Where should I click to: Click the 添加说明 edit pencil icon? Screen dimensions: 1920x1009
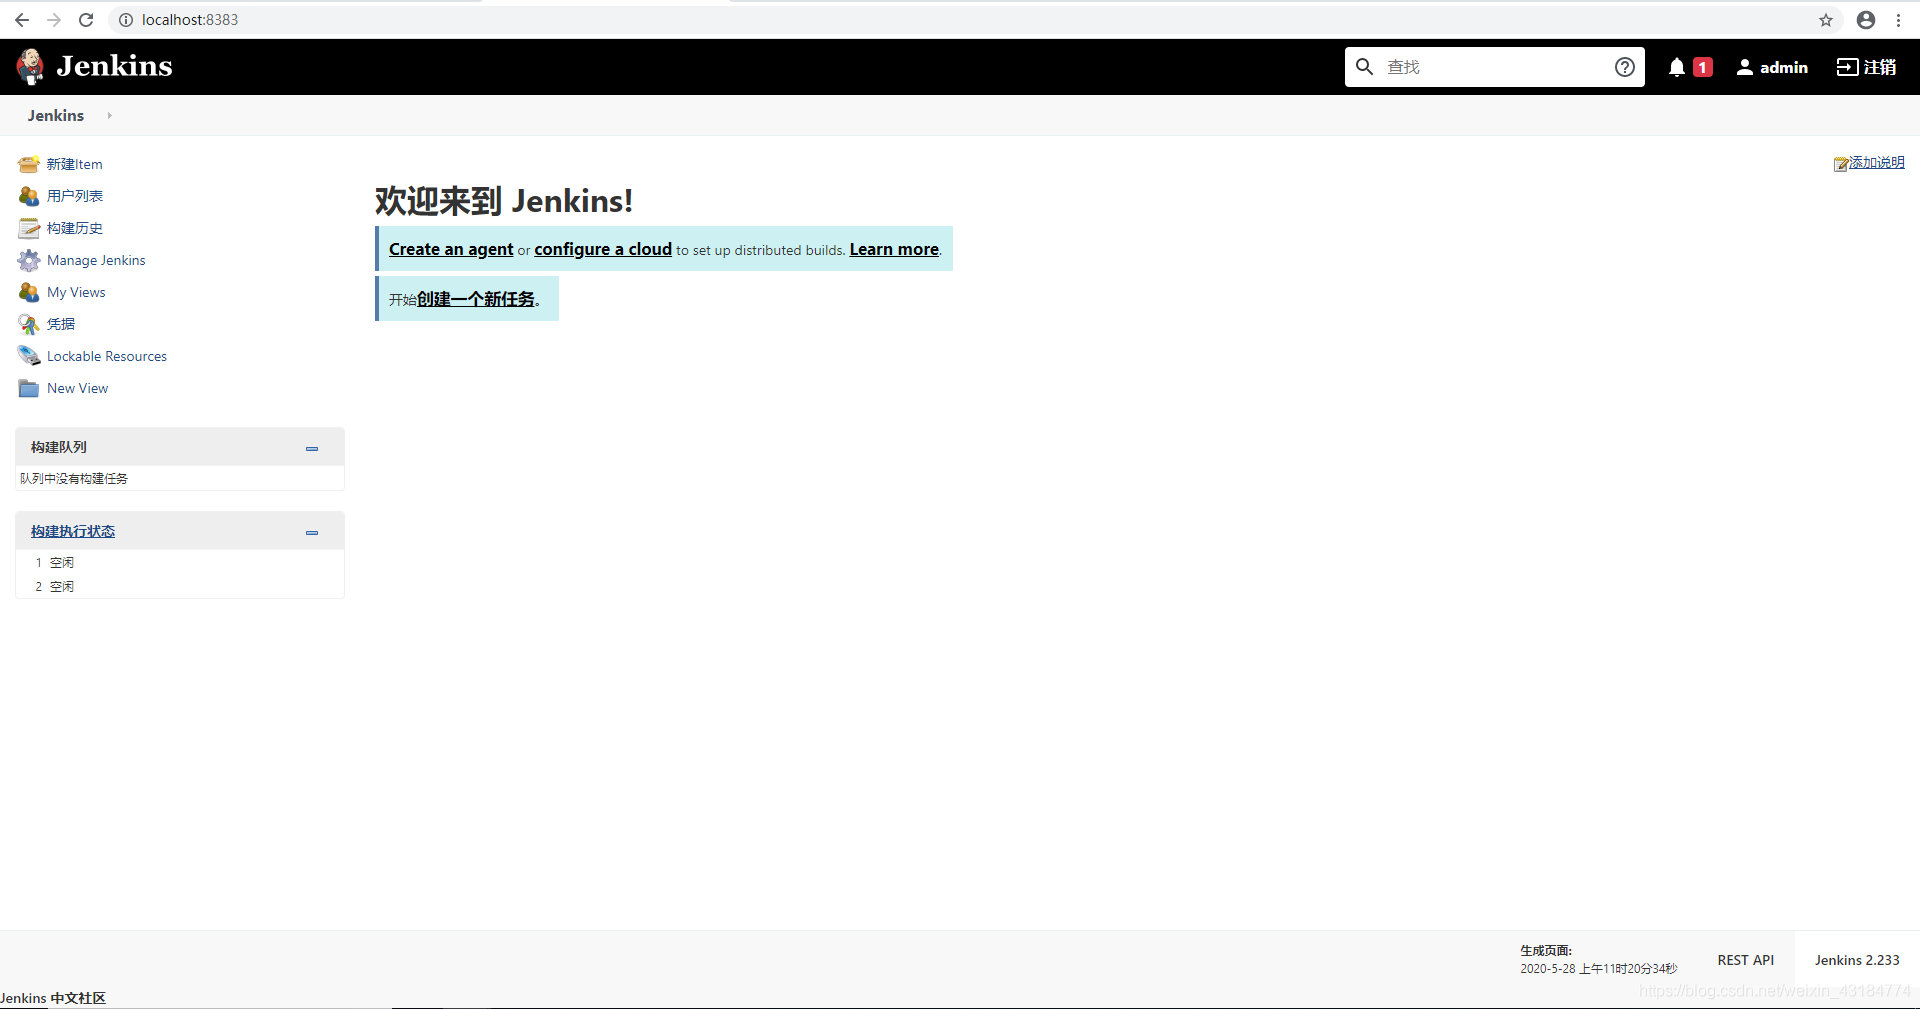(1841, 164)
